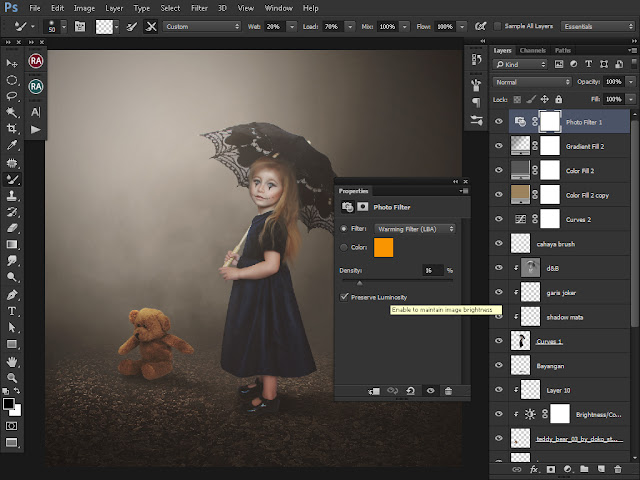The width and height of the screenshot is (640, 480).
Task: Choose the Pen tool
Action: coord(12,294)
